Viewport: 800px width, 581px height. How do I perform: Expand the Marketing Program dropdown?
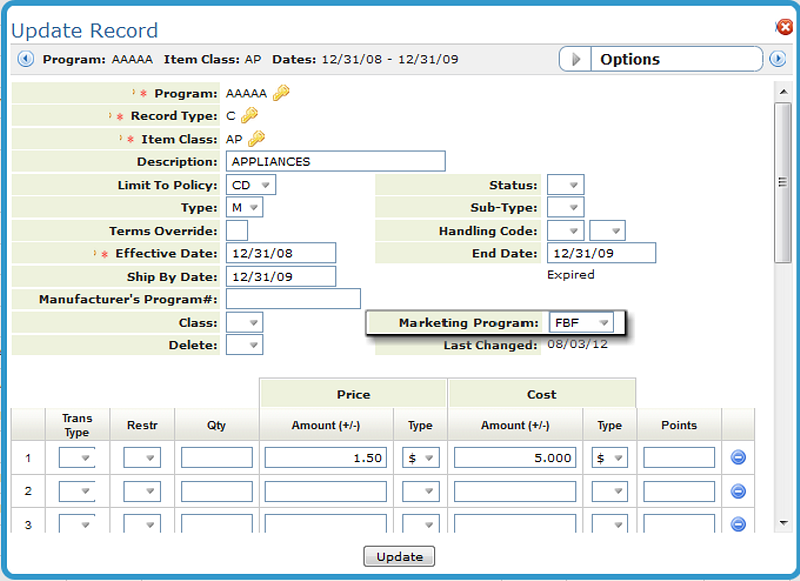pos(581,323)
